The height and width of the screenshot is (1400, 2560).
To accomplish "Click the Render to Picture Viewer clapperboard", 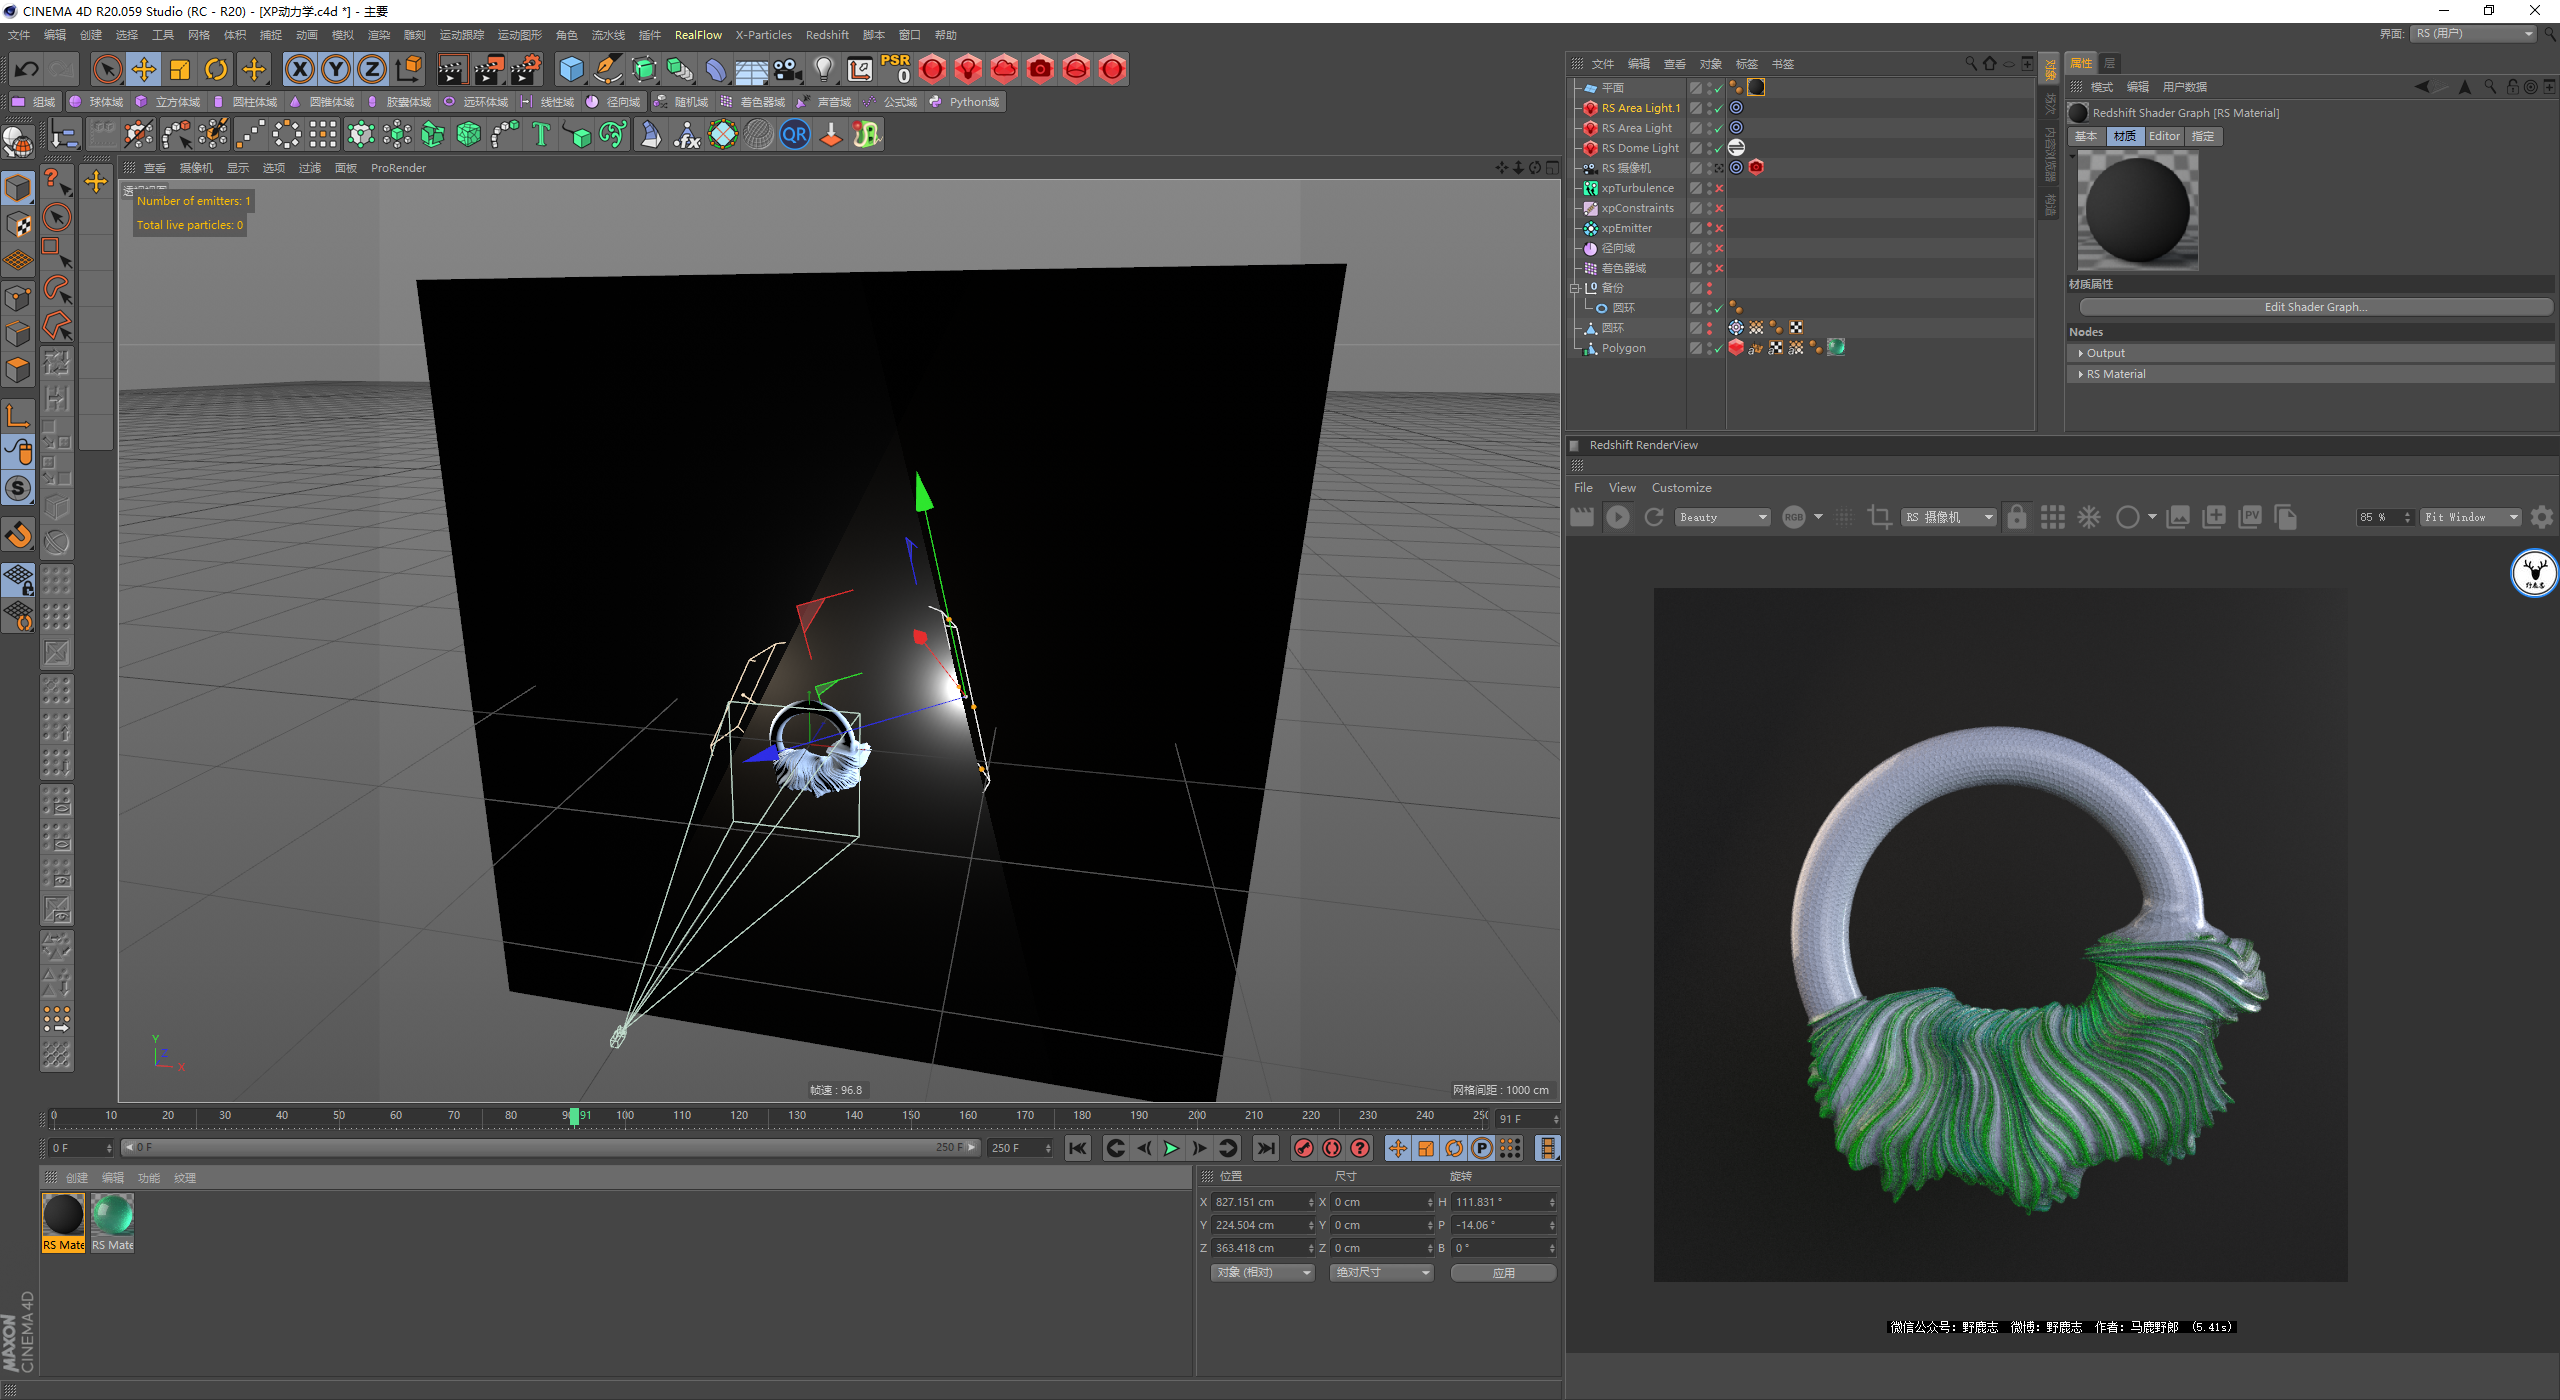I will click(x=489, y=69).
